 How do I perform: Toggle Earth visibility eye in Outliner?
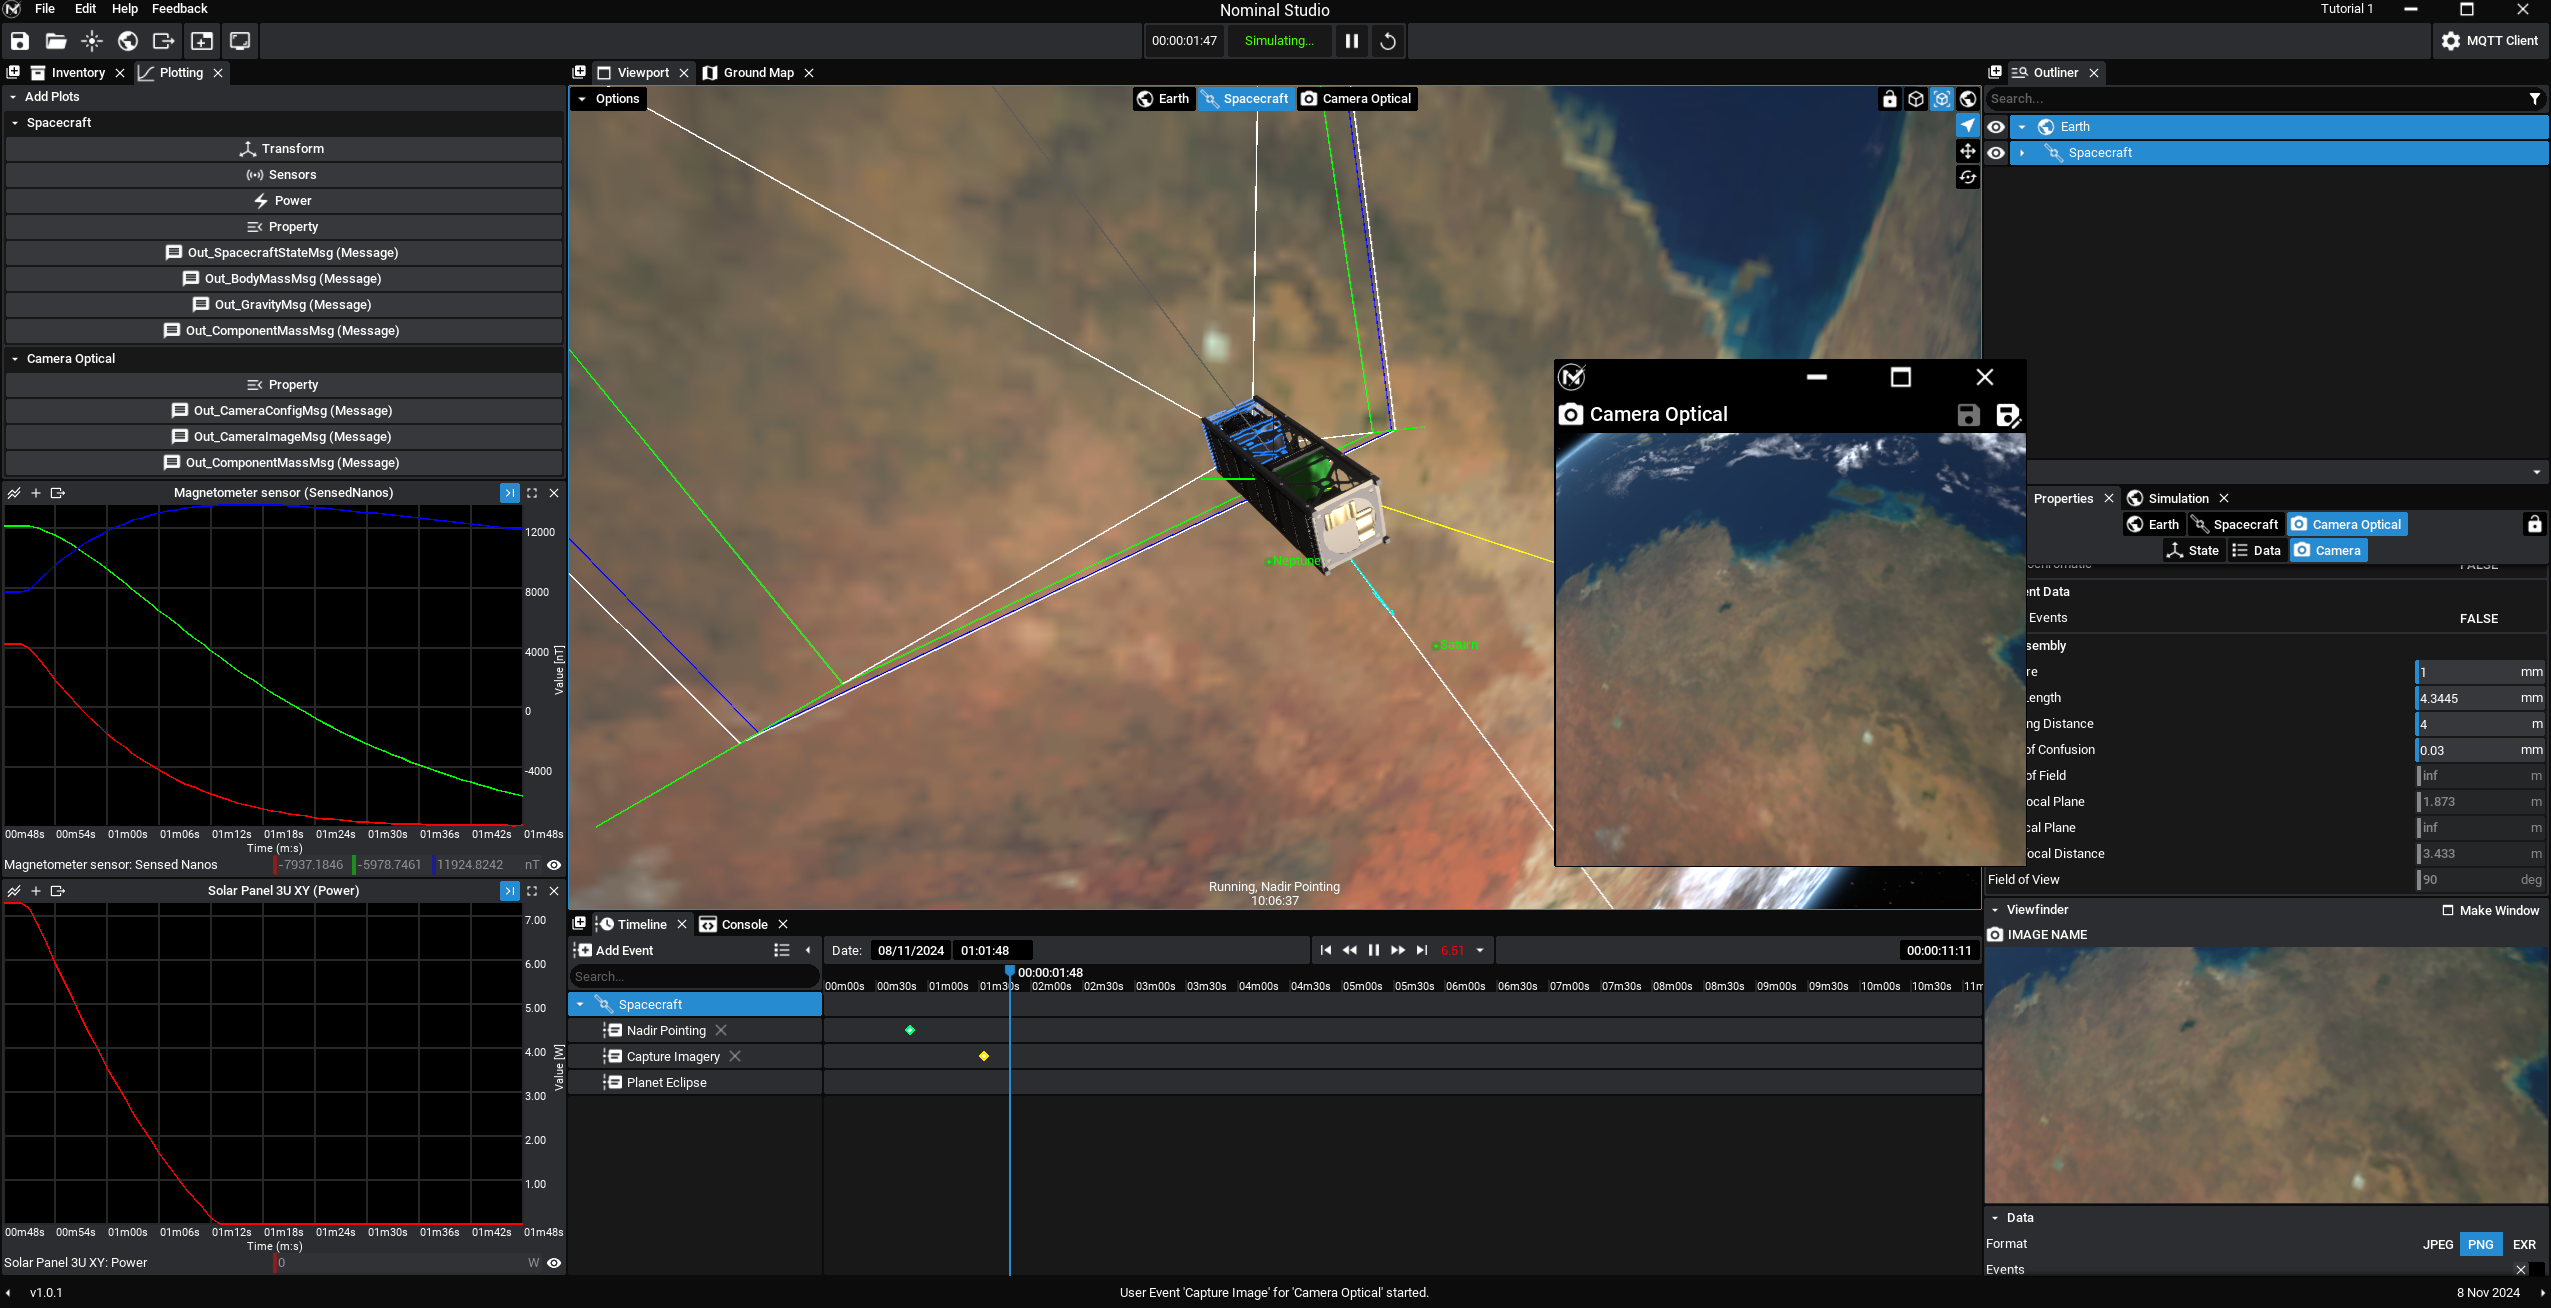tap(1996, 127)
